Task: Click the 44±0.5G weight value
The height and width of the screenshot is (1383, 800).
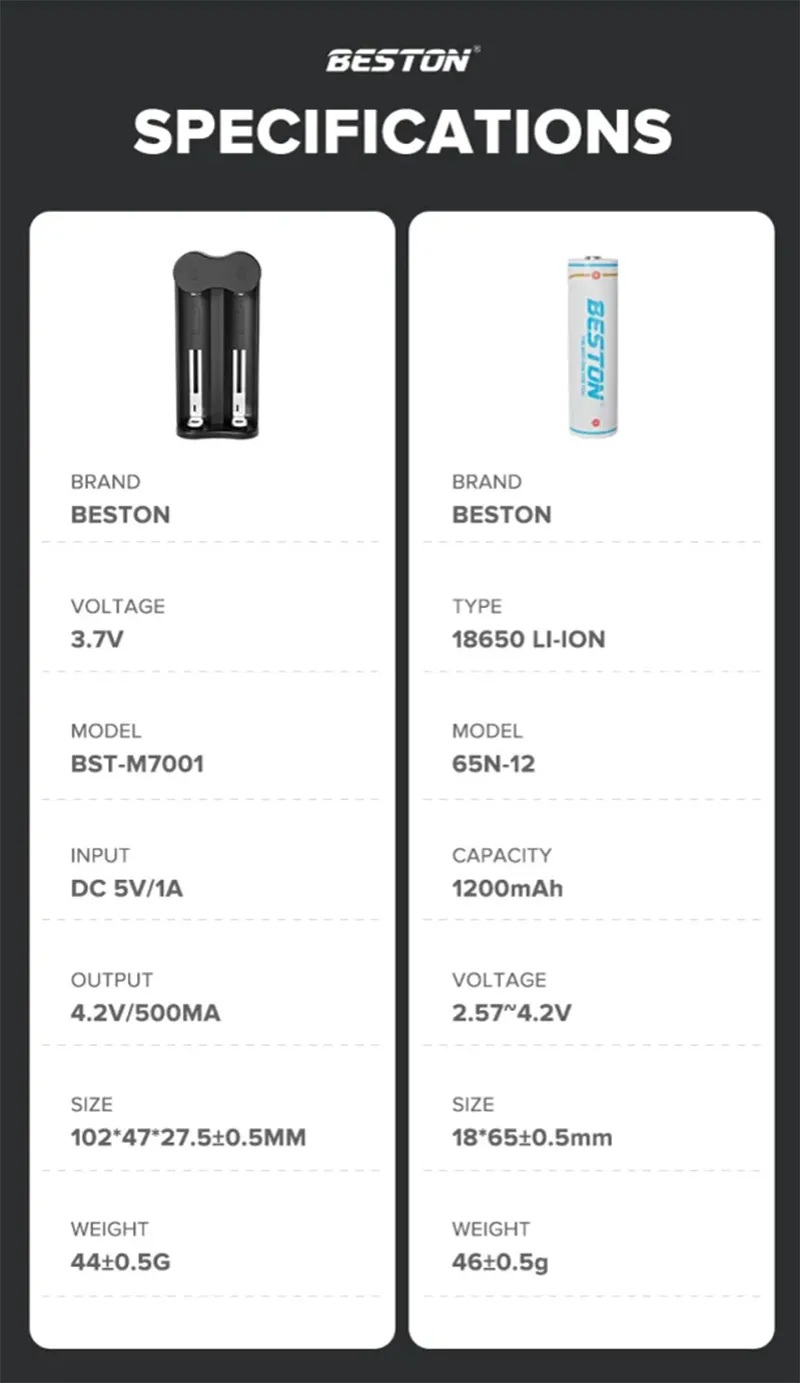Action: [120, 1262]
